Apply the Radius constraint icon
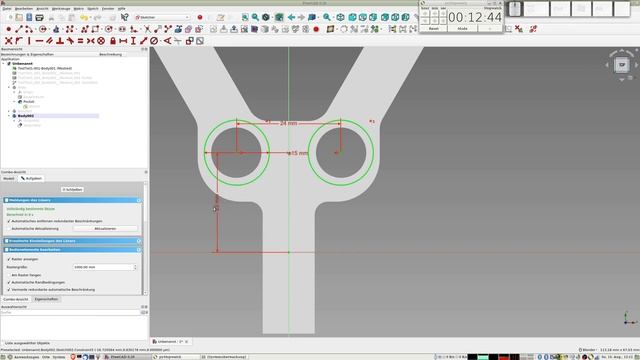 click(x=154, y=41)
